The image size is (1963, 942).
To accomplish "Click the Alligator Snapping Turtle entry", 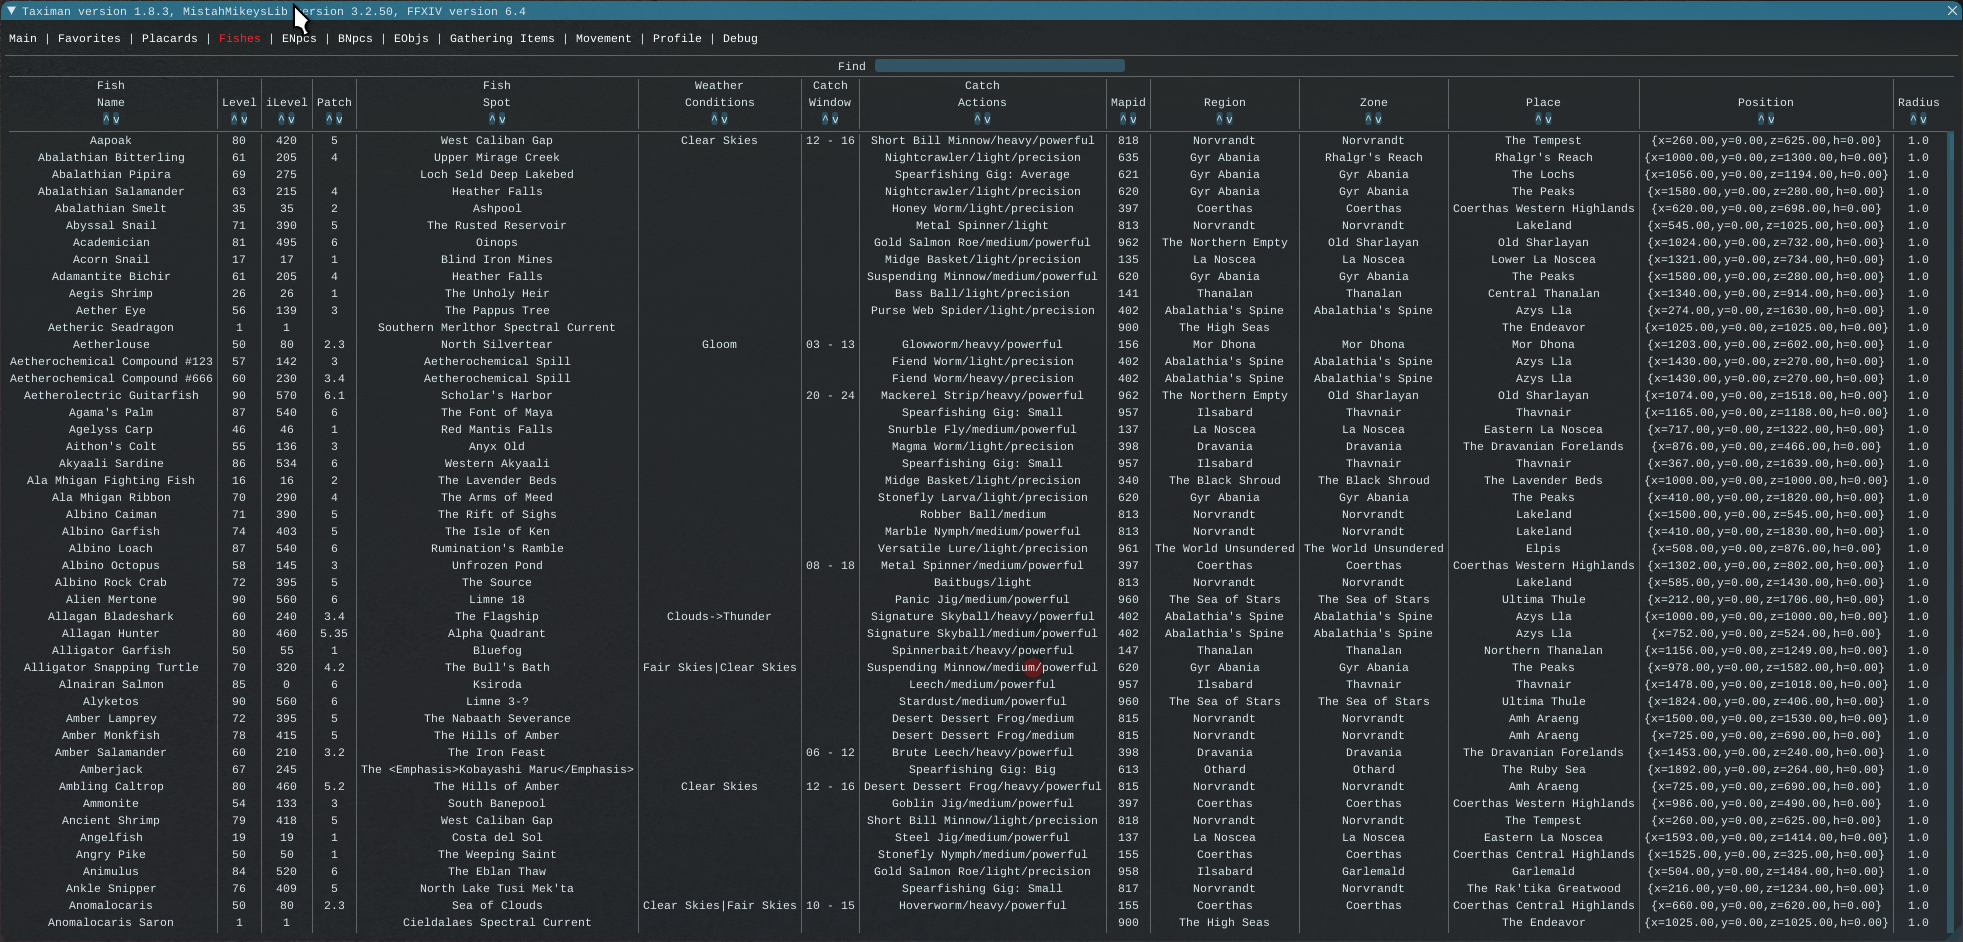I will [x=111, y=668].
